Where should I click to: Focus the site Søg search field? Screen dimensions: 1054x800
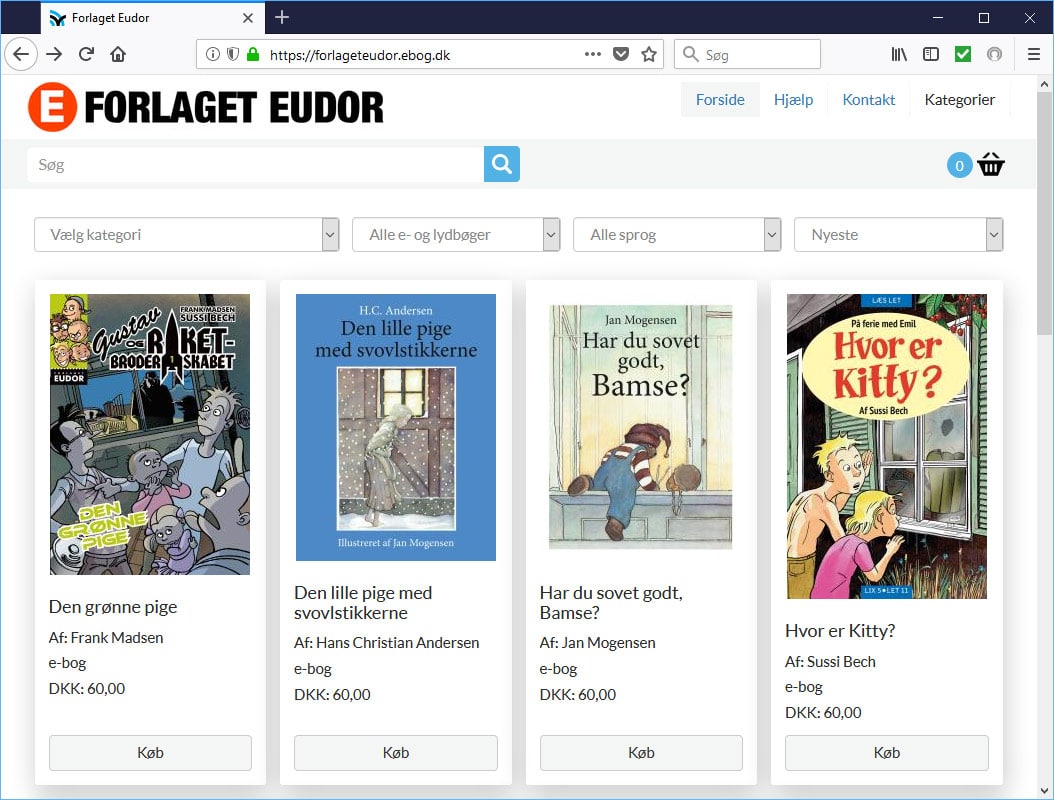click(x=255, y=164)
